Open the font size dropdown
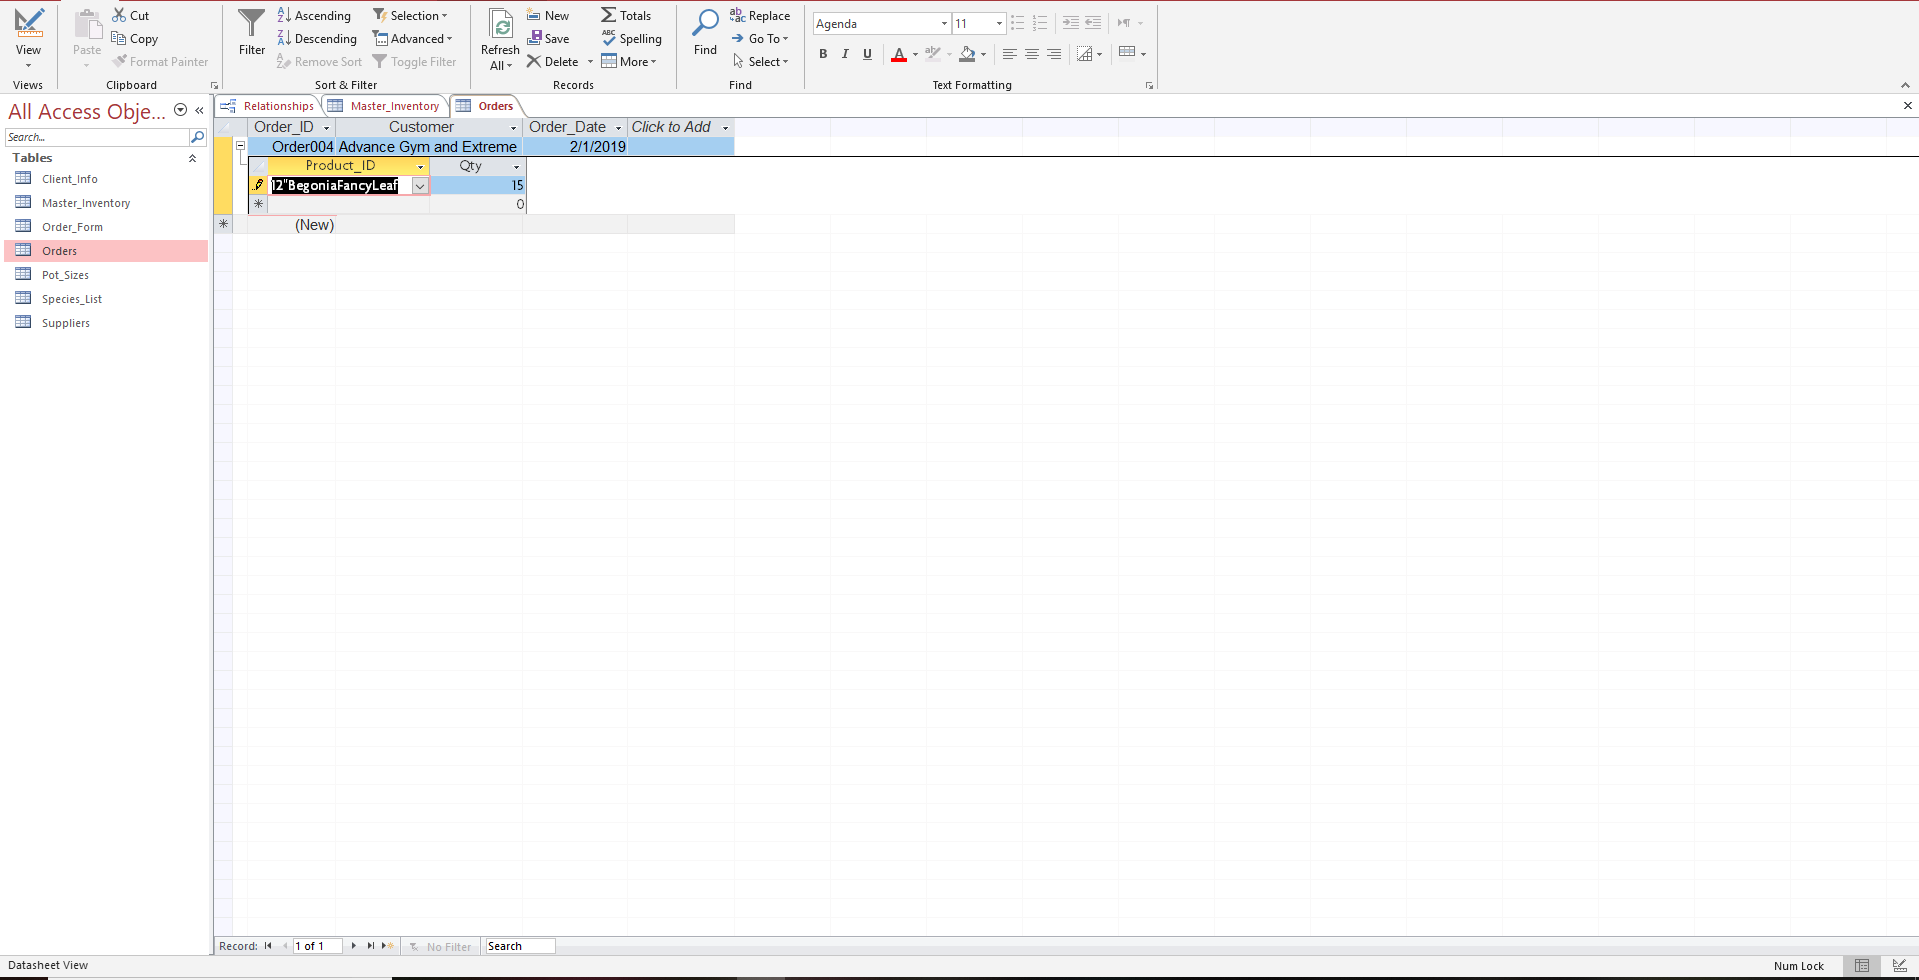 pos(998,23)
